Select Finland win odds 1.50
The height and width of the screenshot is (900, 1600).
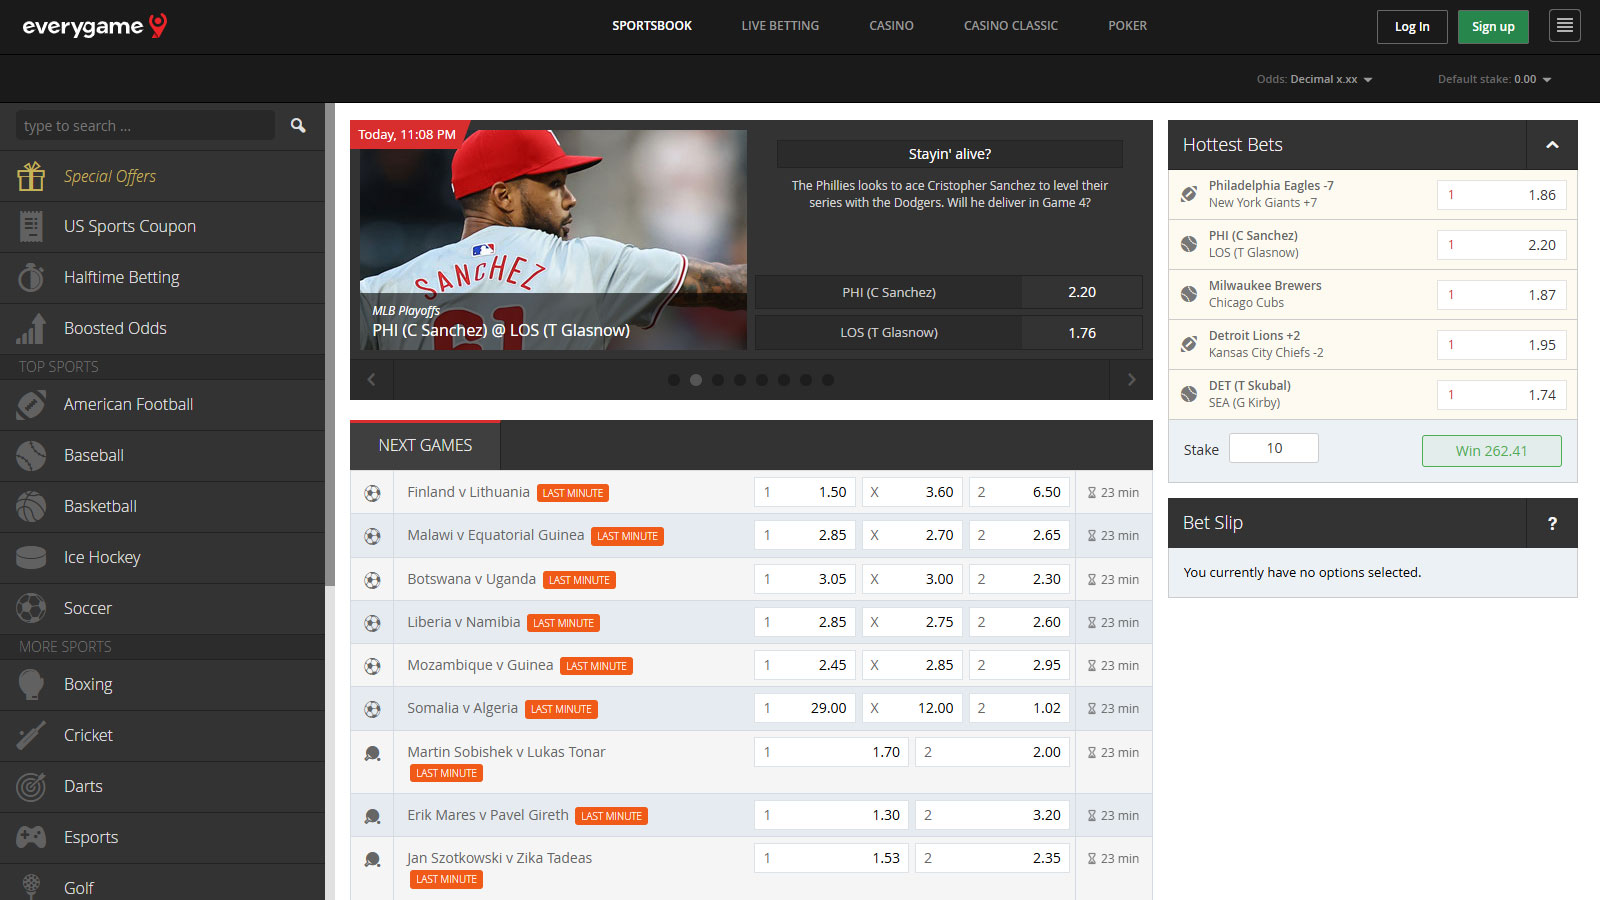(x=805, y=492)
